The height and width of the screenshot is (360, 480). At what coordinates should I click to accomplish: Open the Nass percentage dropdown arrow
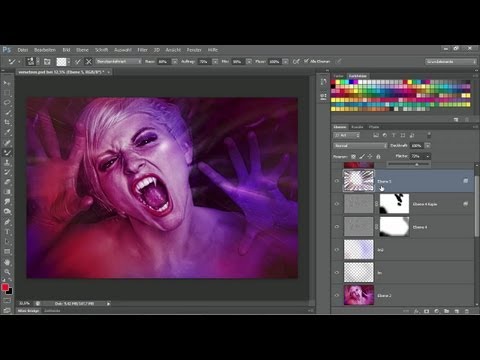click(175, 62)
